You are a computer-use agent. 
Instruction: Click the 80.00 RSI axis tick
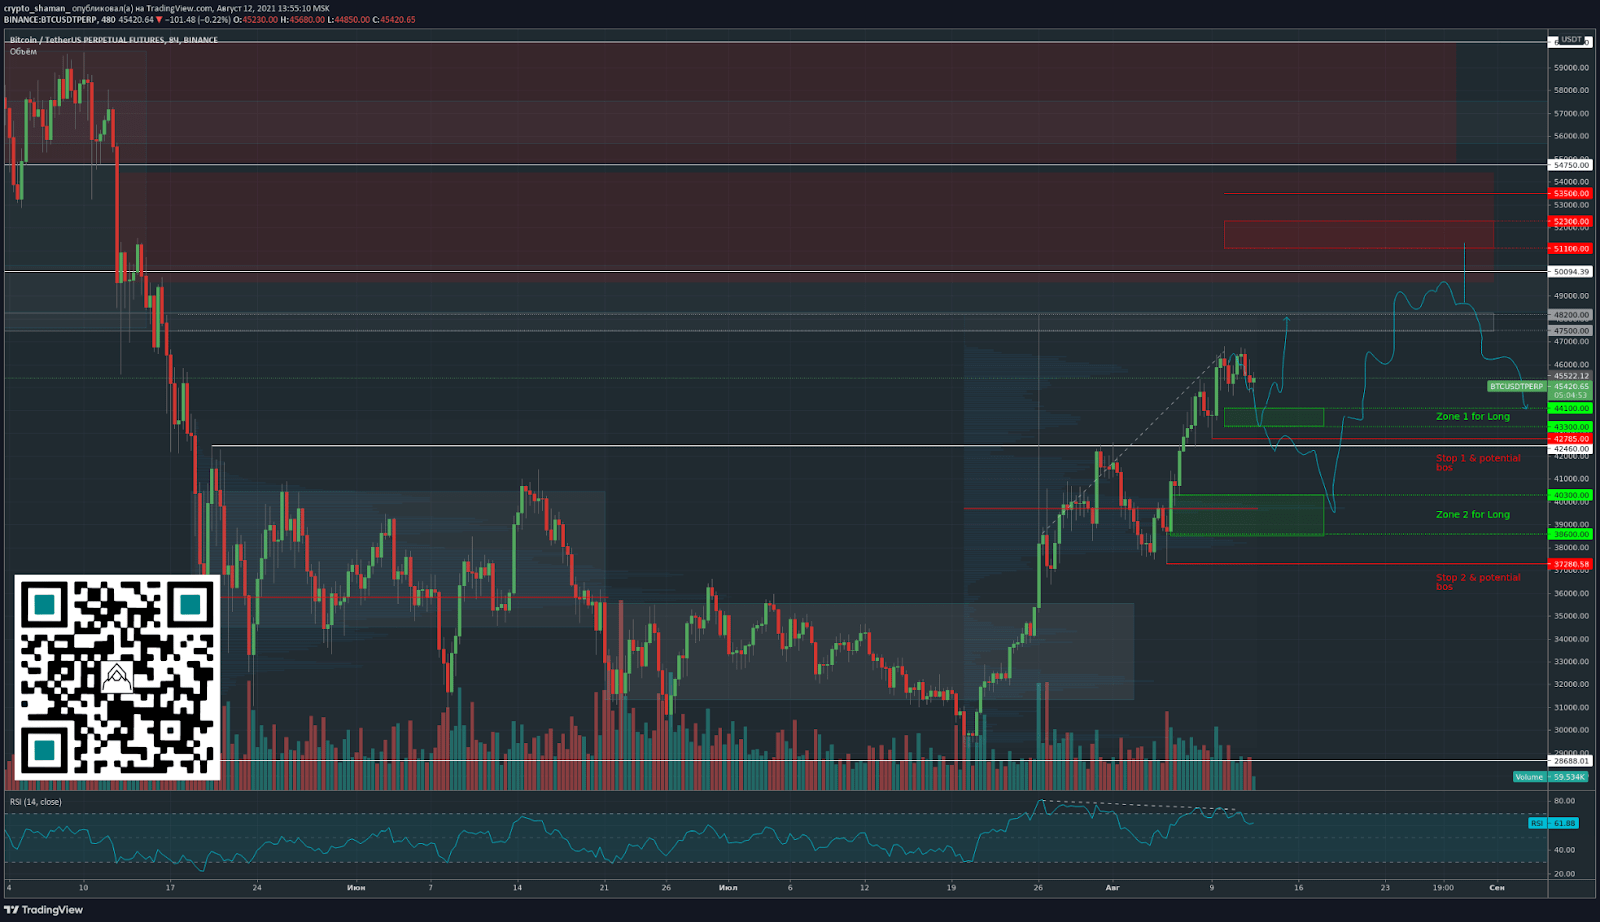tap(1565, 801)
